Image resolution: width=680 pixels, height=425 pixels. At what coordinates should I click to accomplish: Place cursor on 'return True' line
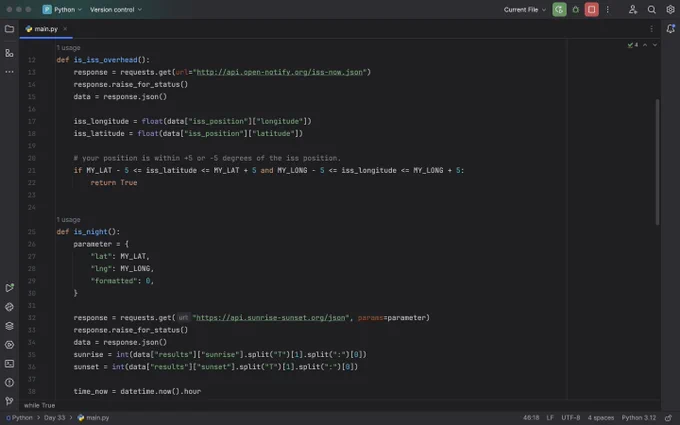tap(114, 183)
